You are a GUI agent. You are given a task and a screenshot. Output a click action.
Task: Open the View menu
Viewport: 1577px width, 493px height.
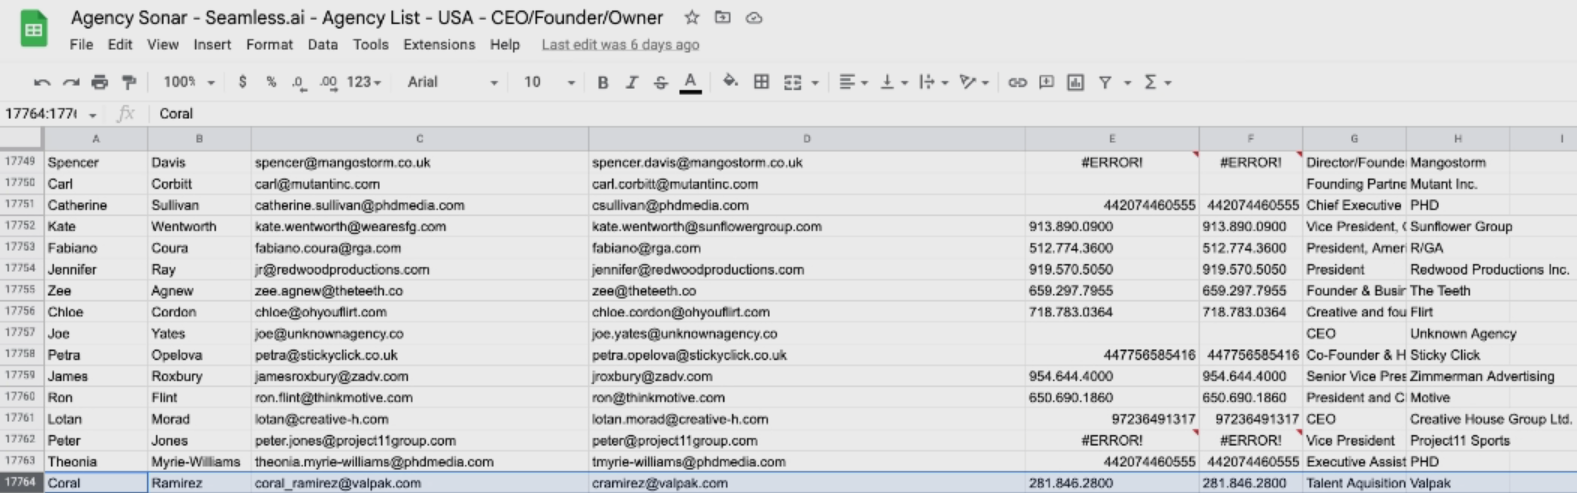(x=163, y=44)
